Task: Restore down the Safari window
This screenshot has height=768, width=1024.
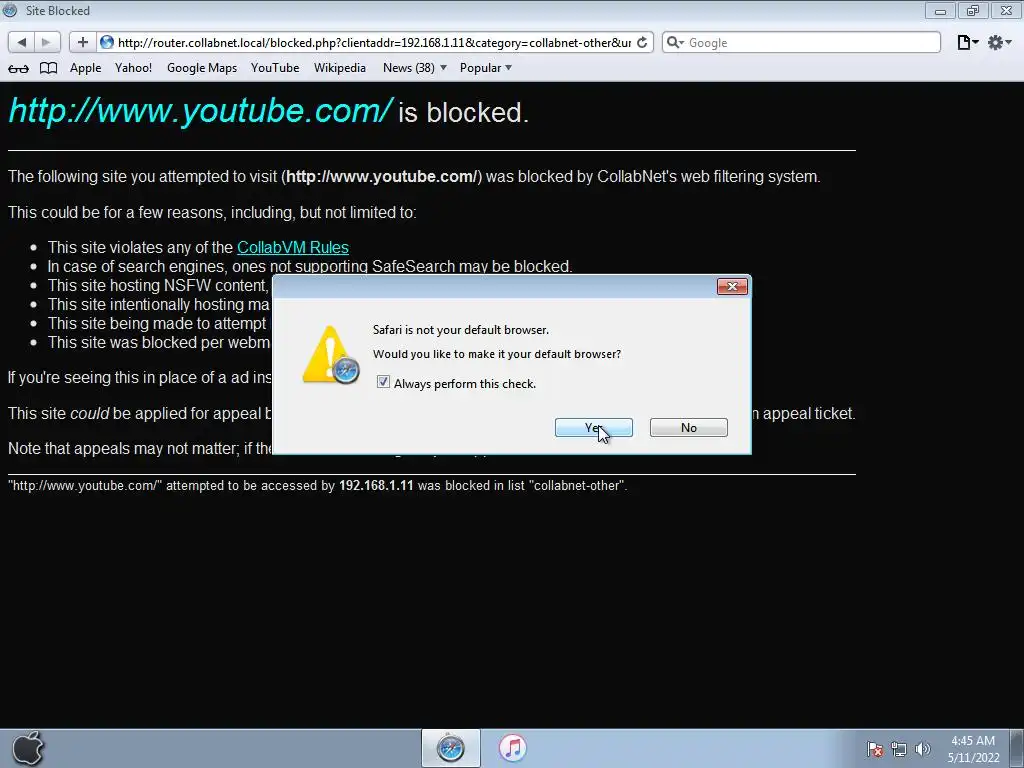Action: tap(973, 11)
